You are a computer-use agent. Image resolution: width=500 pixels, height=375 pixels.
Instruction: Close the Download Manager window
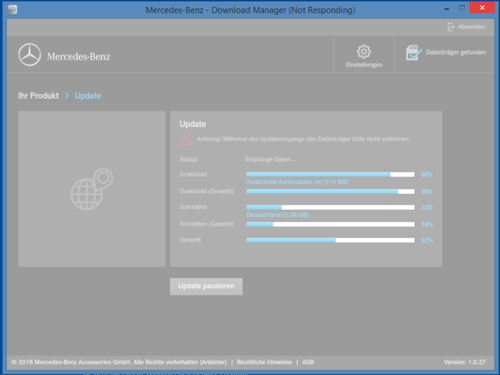(x=482, y=8)
